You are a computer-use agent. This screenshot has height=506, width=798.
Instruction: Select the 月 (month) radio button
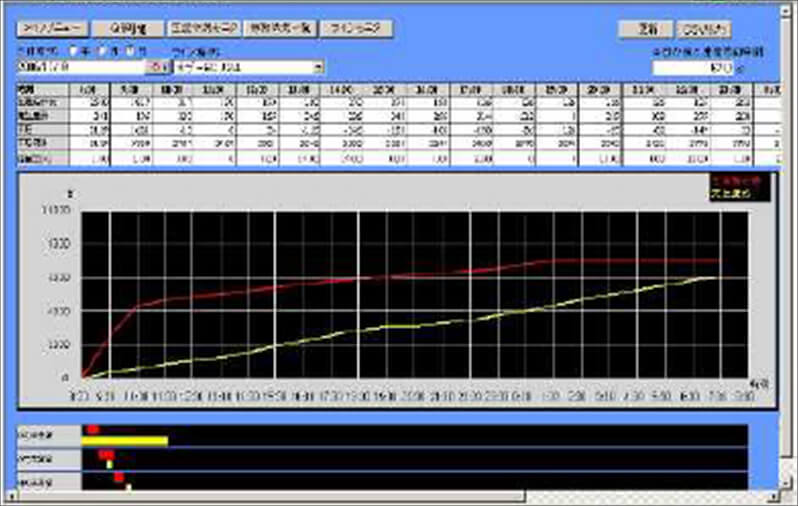(103, 52)
